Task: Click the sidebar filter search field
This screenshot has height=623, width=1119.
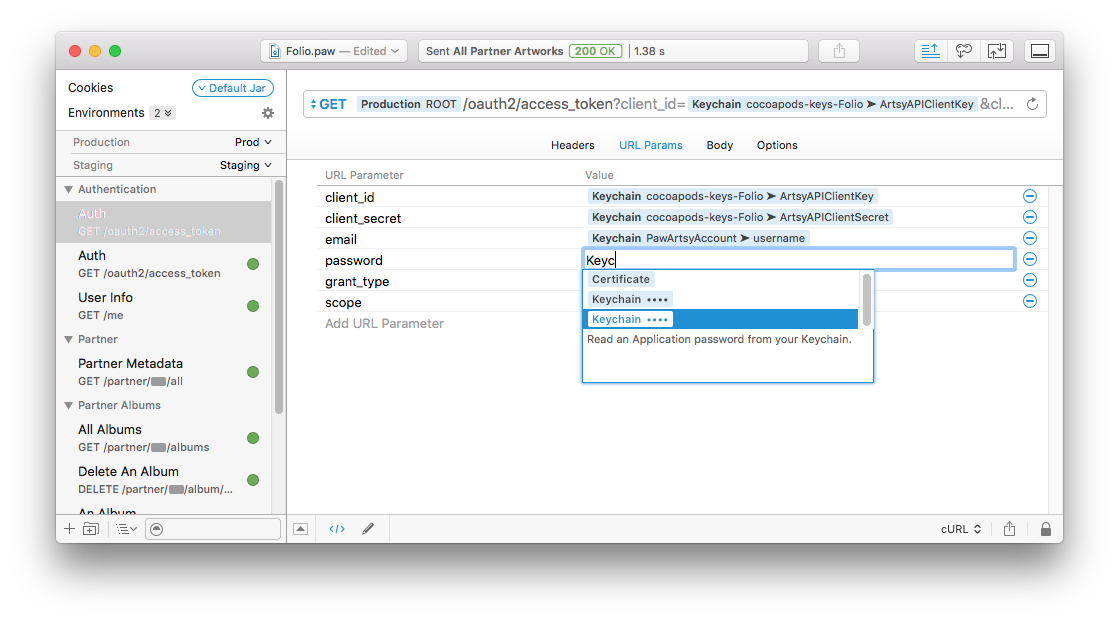Action: (213, 529)
